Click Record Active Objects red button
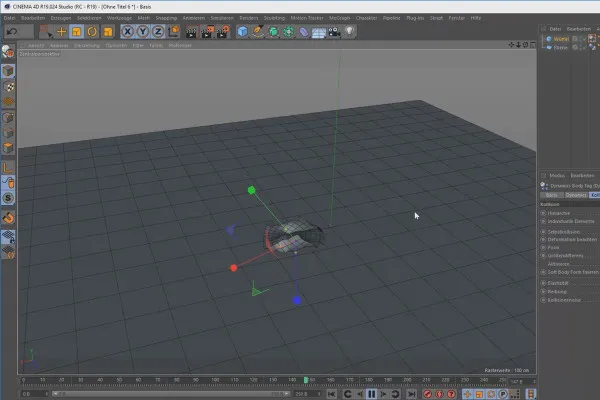The image size is (600, 400). point(428,394)
